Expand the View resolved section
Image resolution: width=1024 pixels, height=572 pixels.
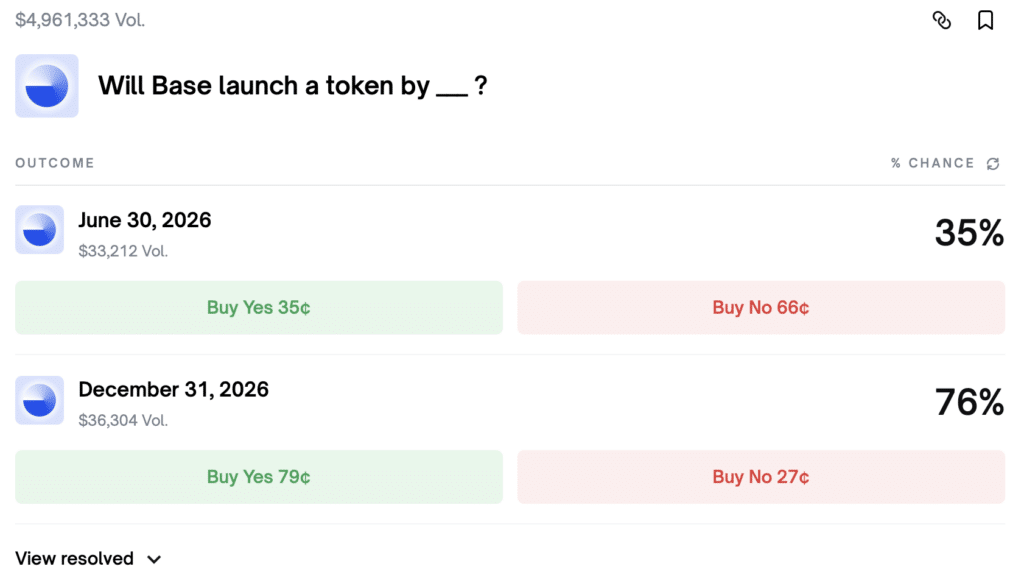click(88, 559)
